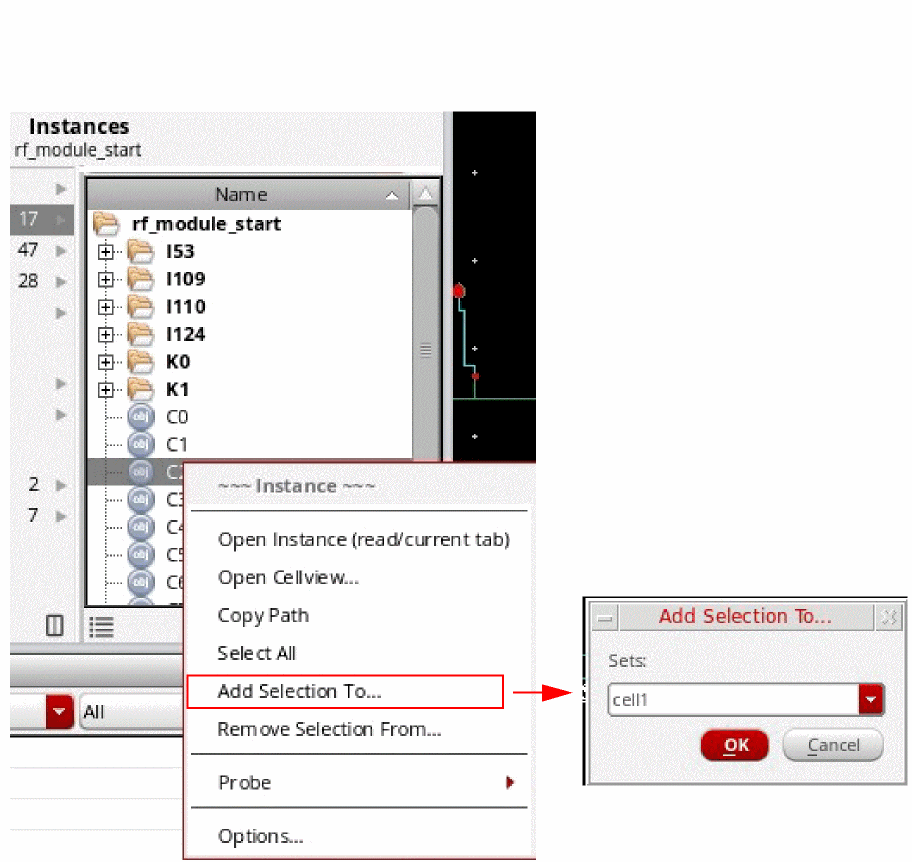Screen dimensions: 912x862
Task: Expand the I124 instance node
Action: pos(105,335)
